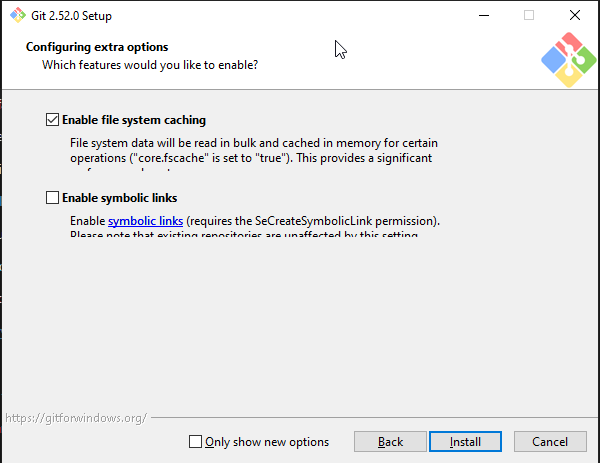Close the Git 2.52.0 Setup window
Screen dimensions: 600x463
pos(574,15)
